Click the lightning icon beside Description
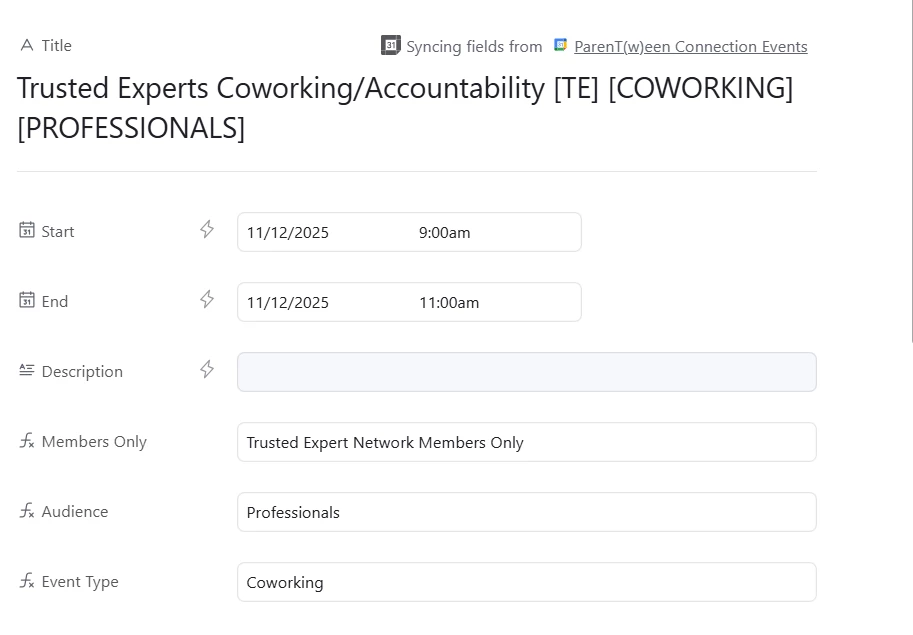 (207, 369)
